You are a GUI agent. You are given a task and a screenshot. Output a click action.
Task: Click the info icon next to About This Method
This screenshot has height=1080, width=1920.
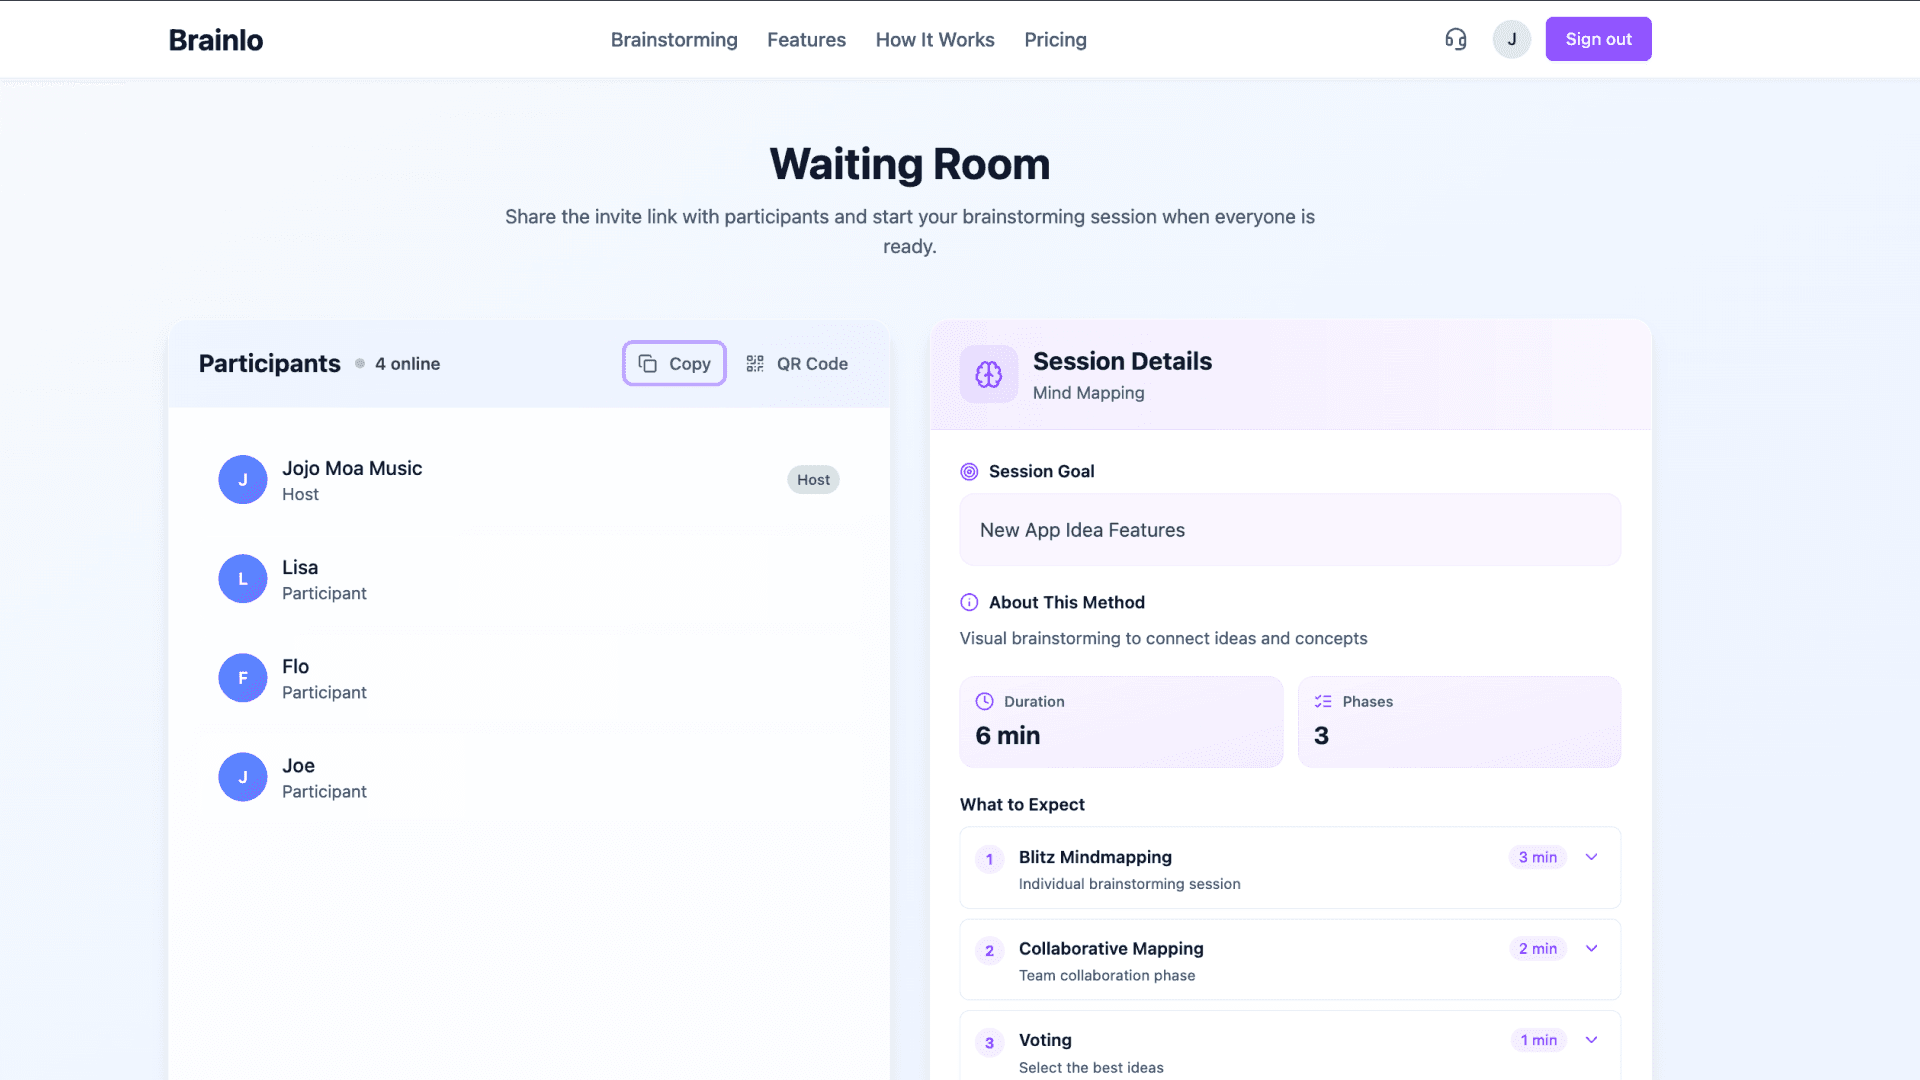pyautogui.click(x=967, y=602)
